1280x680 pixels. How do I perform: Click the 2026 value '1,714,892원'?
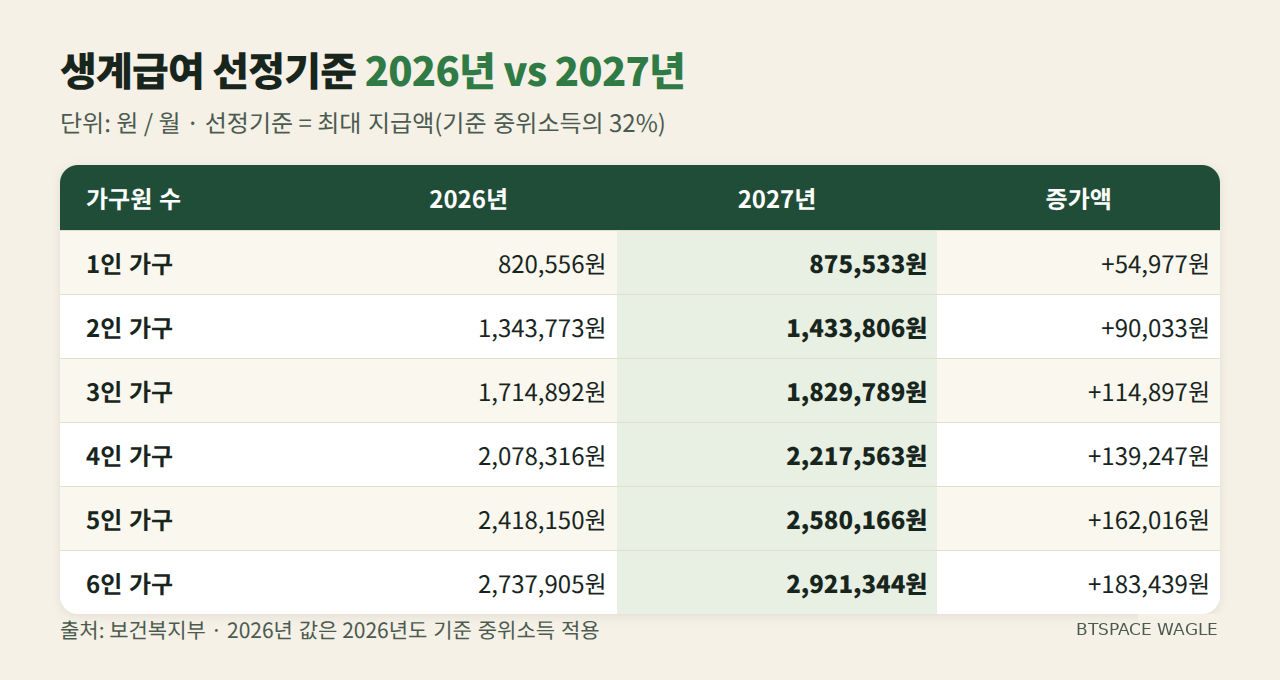click(543, 392)
